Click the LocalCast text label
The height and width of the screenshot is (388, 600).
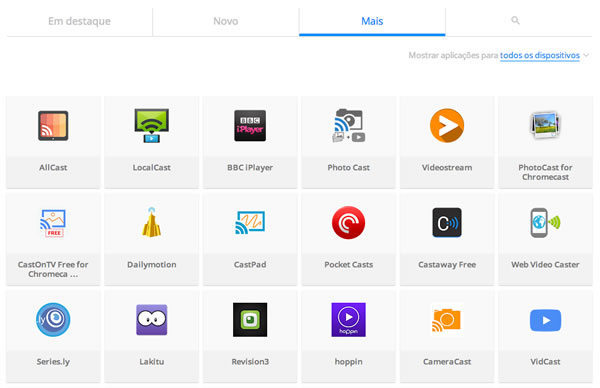point(152,168)
